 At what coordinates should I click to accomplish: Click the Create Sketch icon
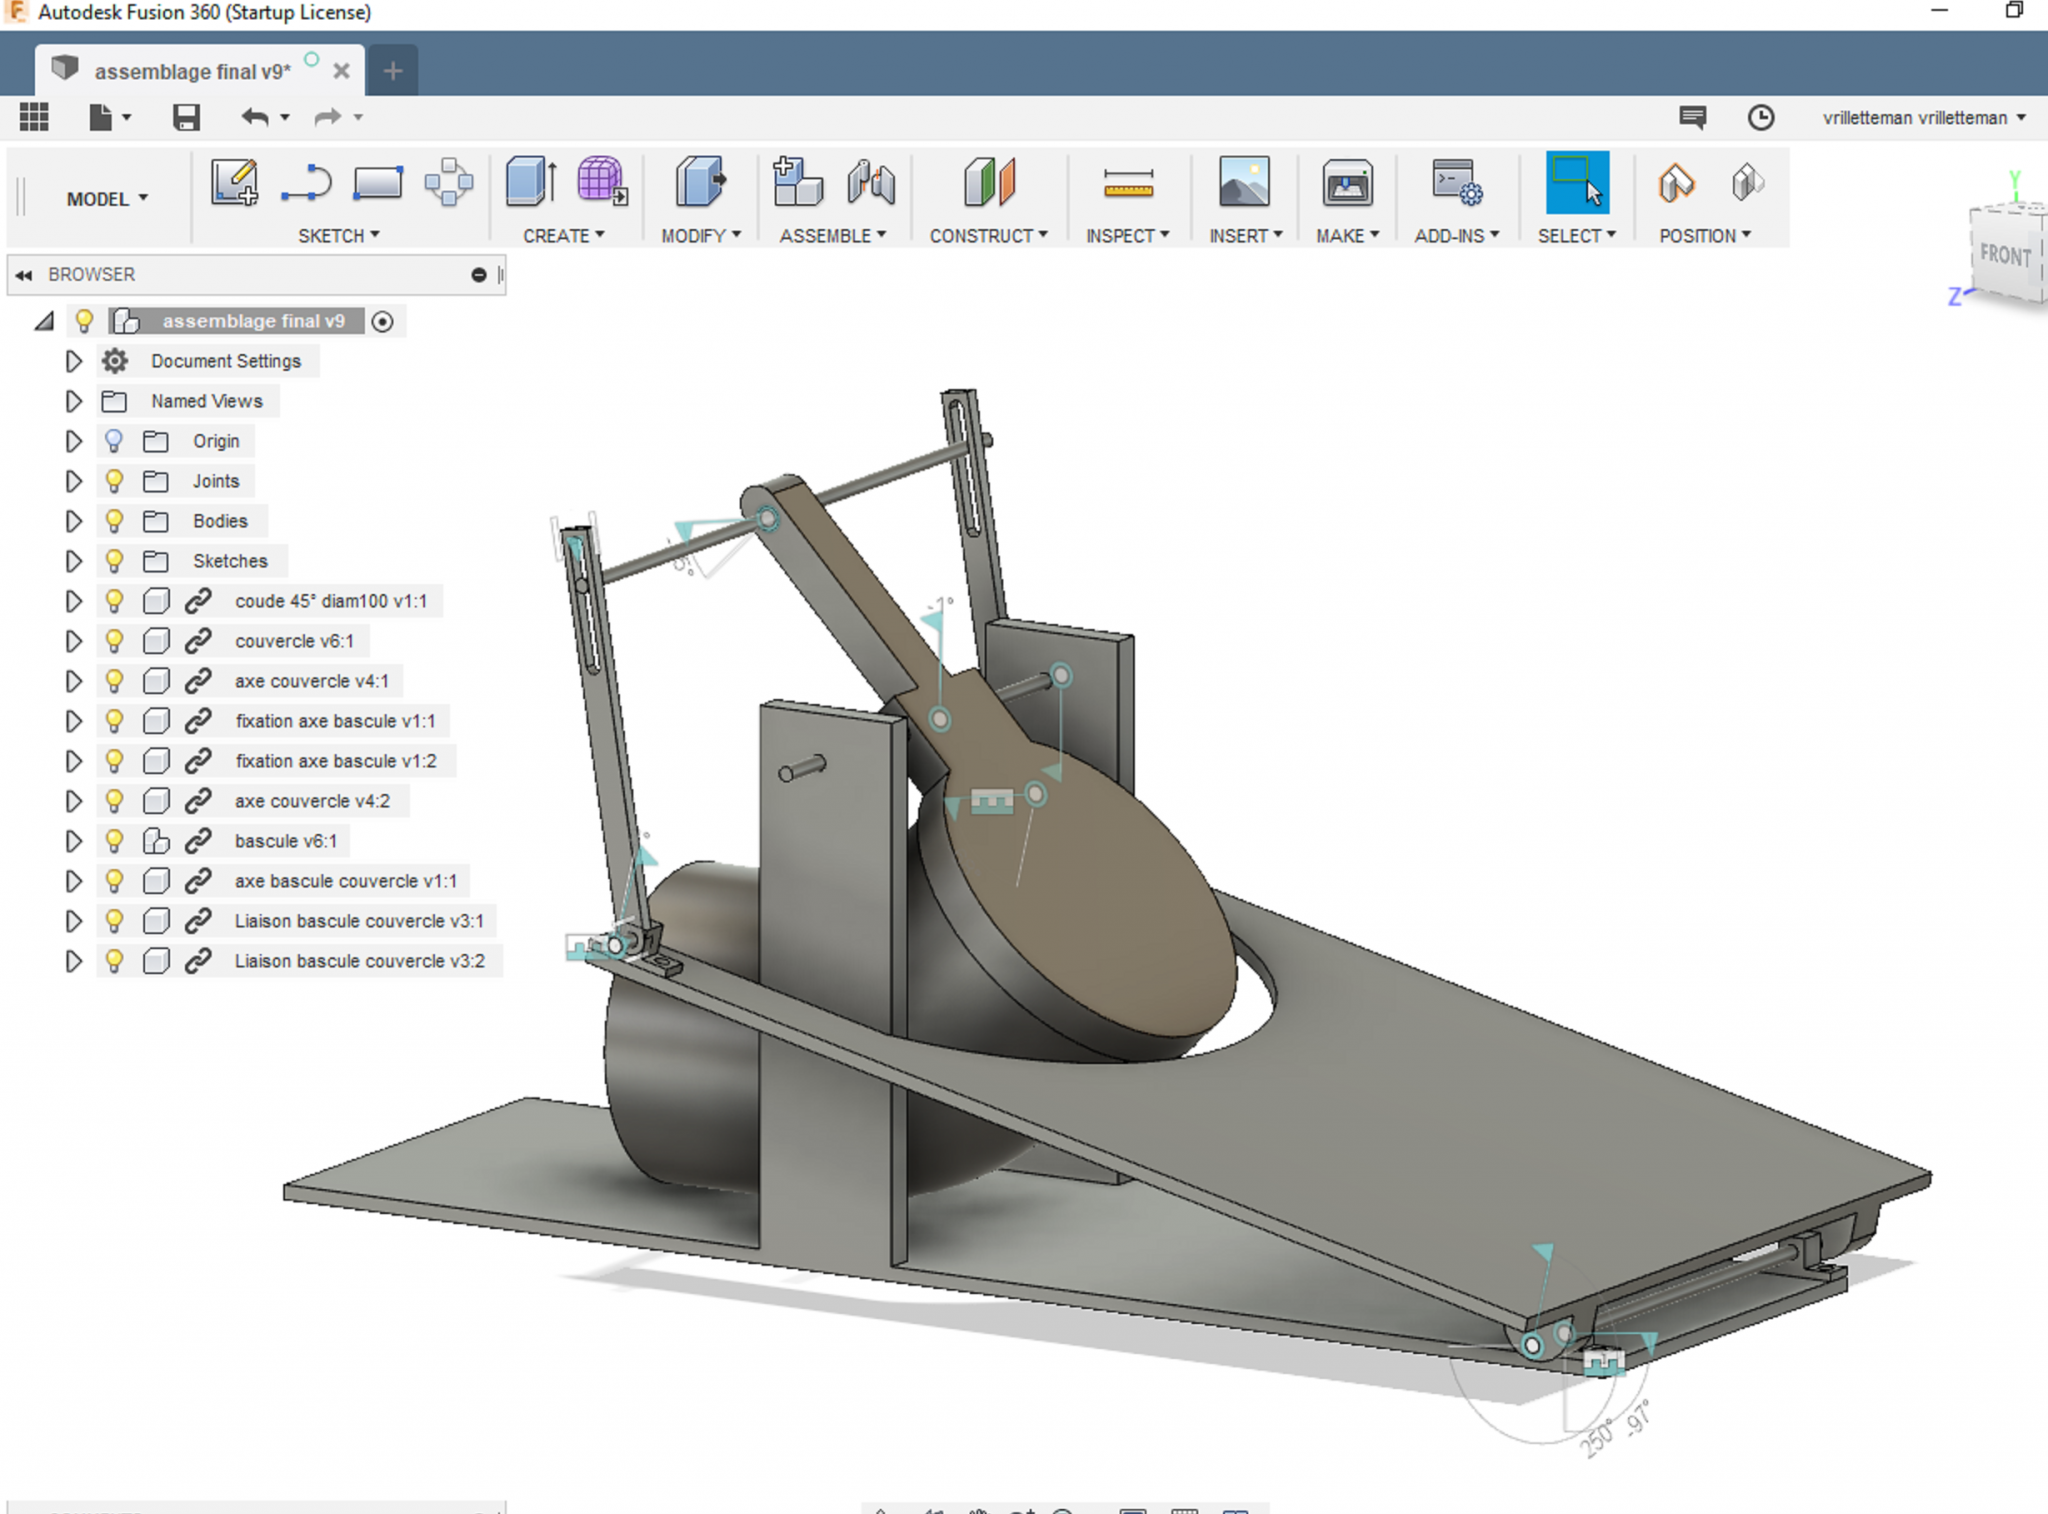coord(234,183)
